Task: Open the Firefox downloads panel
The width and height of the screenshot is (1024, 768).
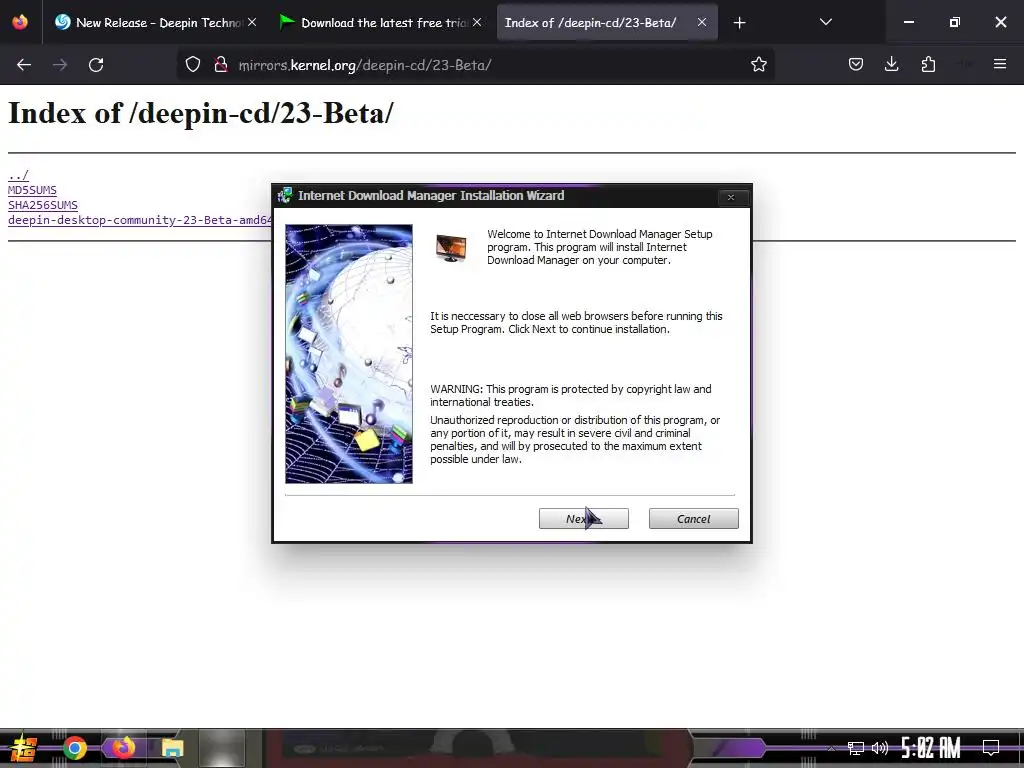Action: click(891, 64)
